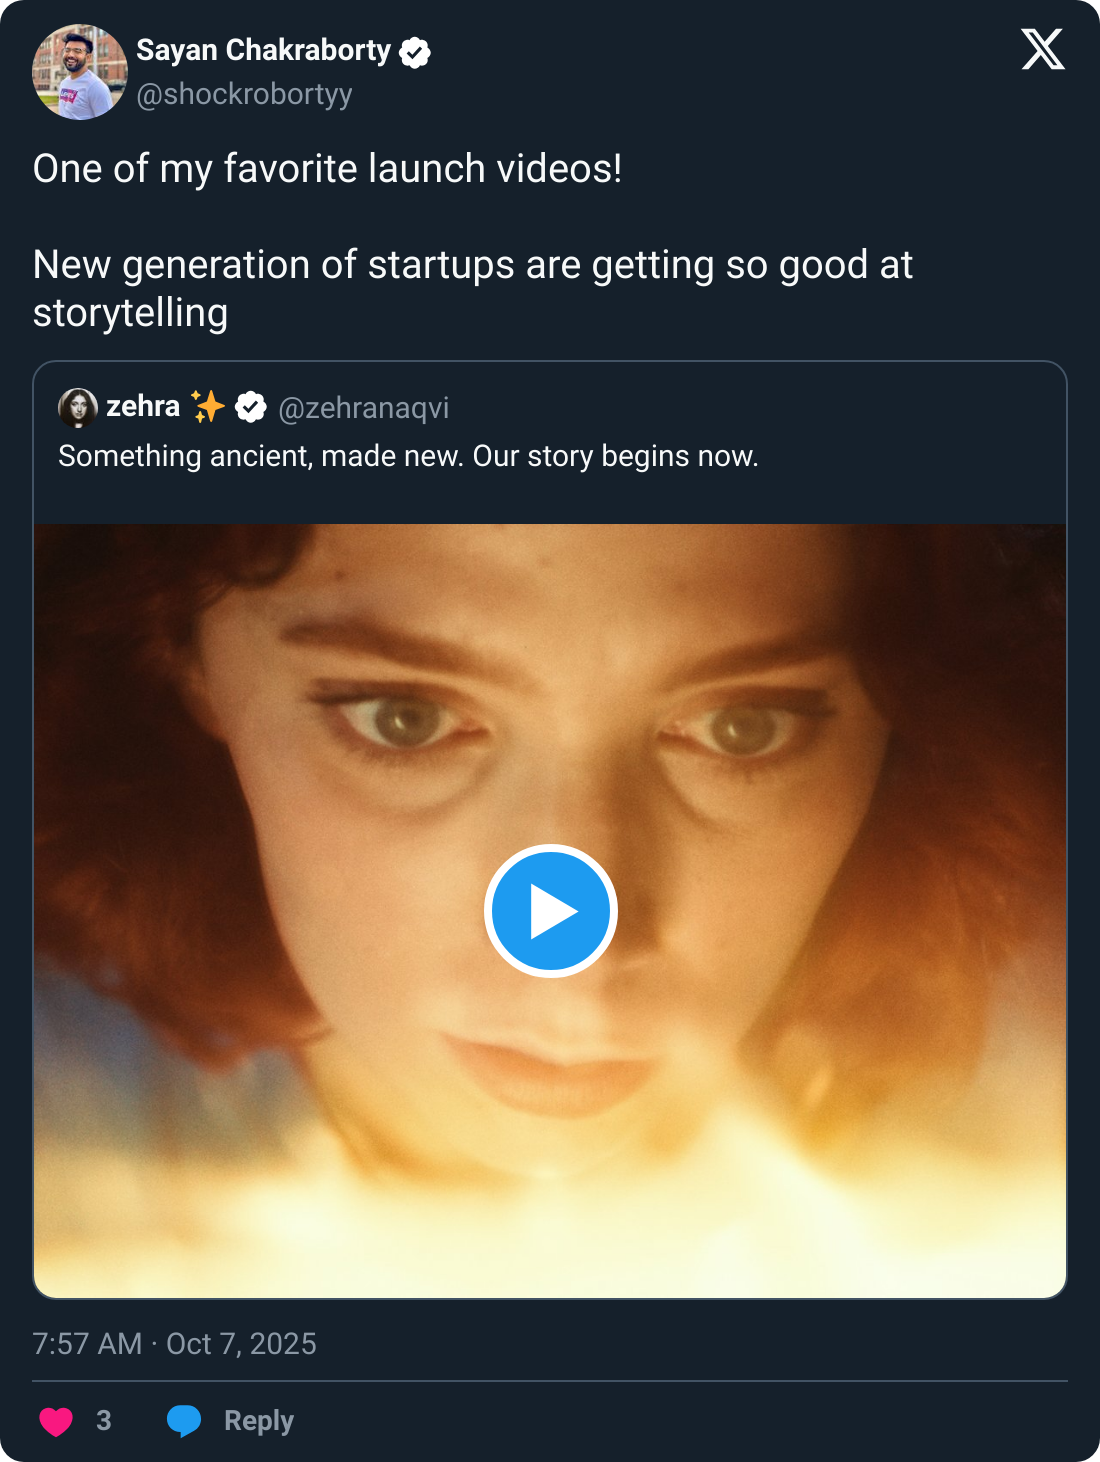Click the zehra display name
Image resolution: width=1100 pixels, height=1462 pixels.
coord(143,406)
